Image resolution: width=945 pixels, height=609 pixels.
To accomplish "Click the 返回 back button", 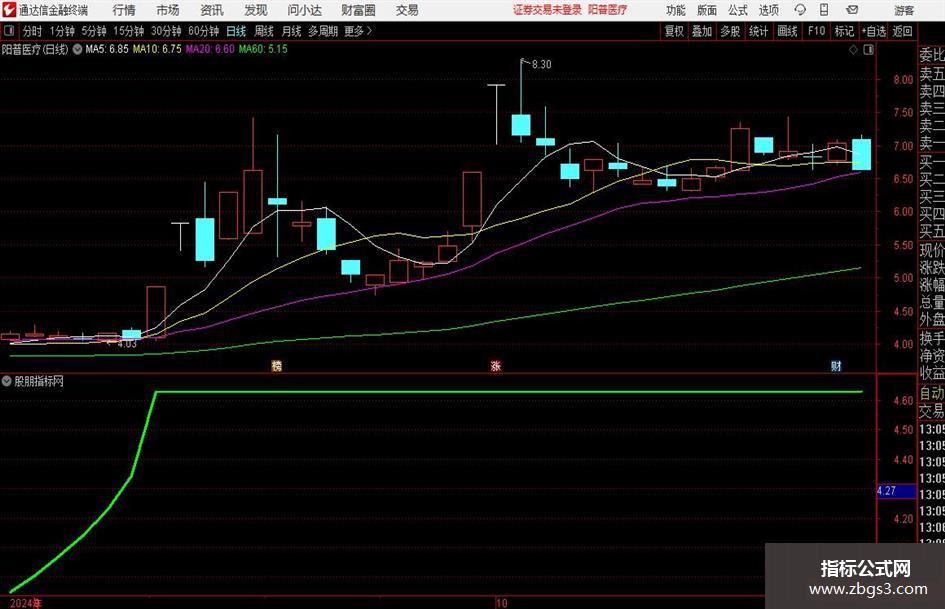I will click(x=902, y=31).
